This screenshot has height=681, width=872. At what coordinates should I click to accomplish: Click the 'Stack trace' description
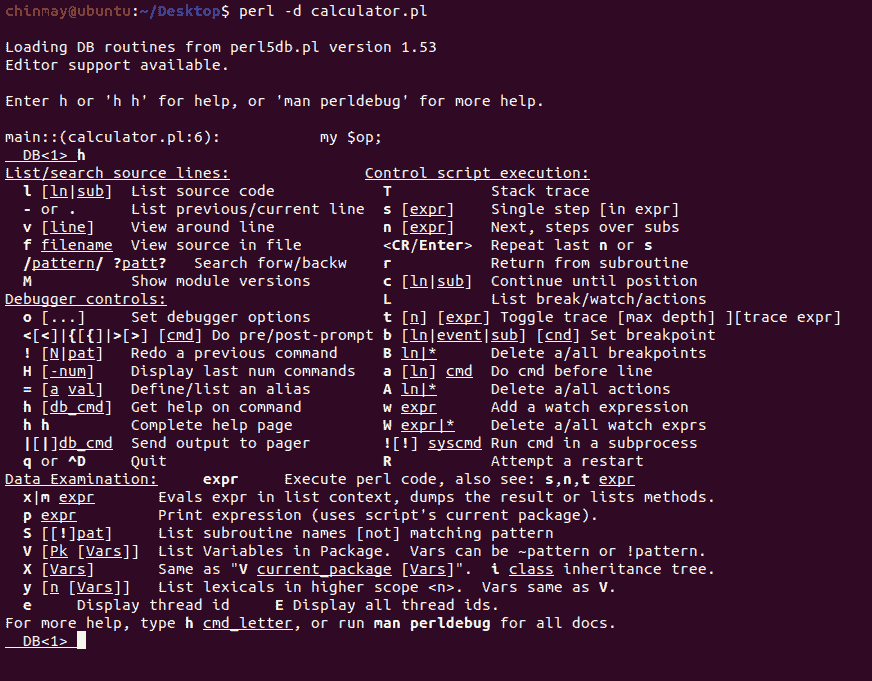(x=540, y=191)
